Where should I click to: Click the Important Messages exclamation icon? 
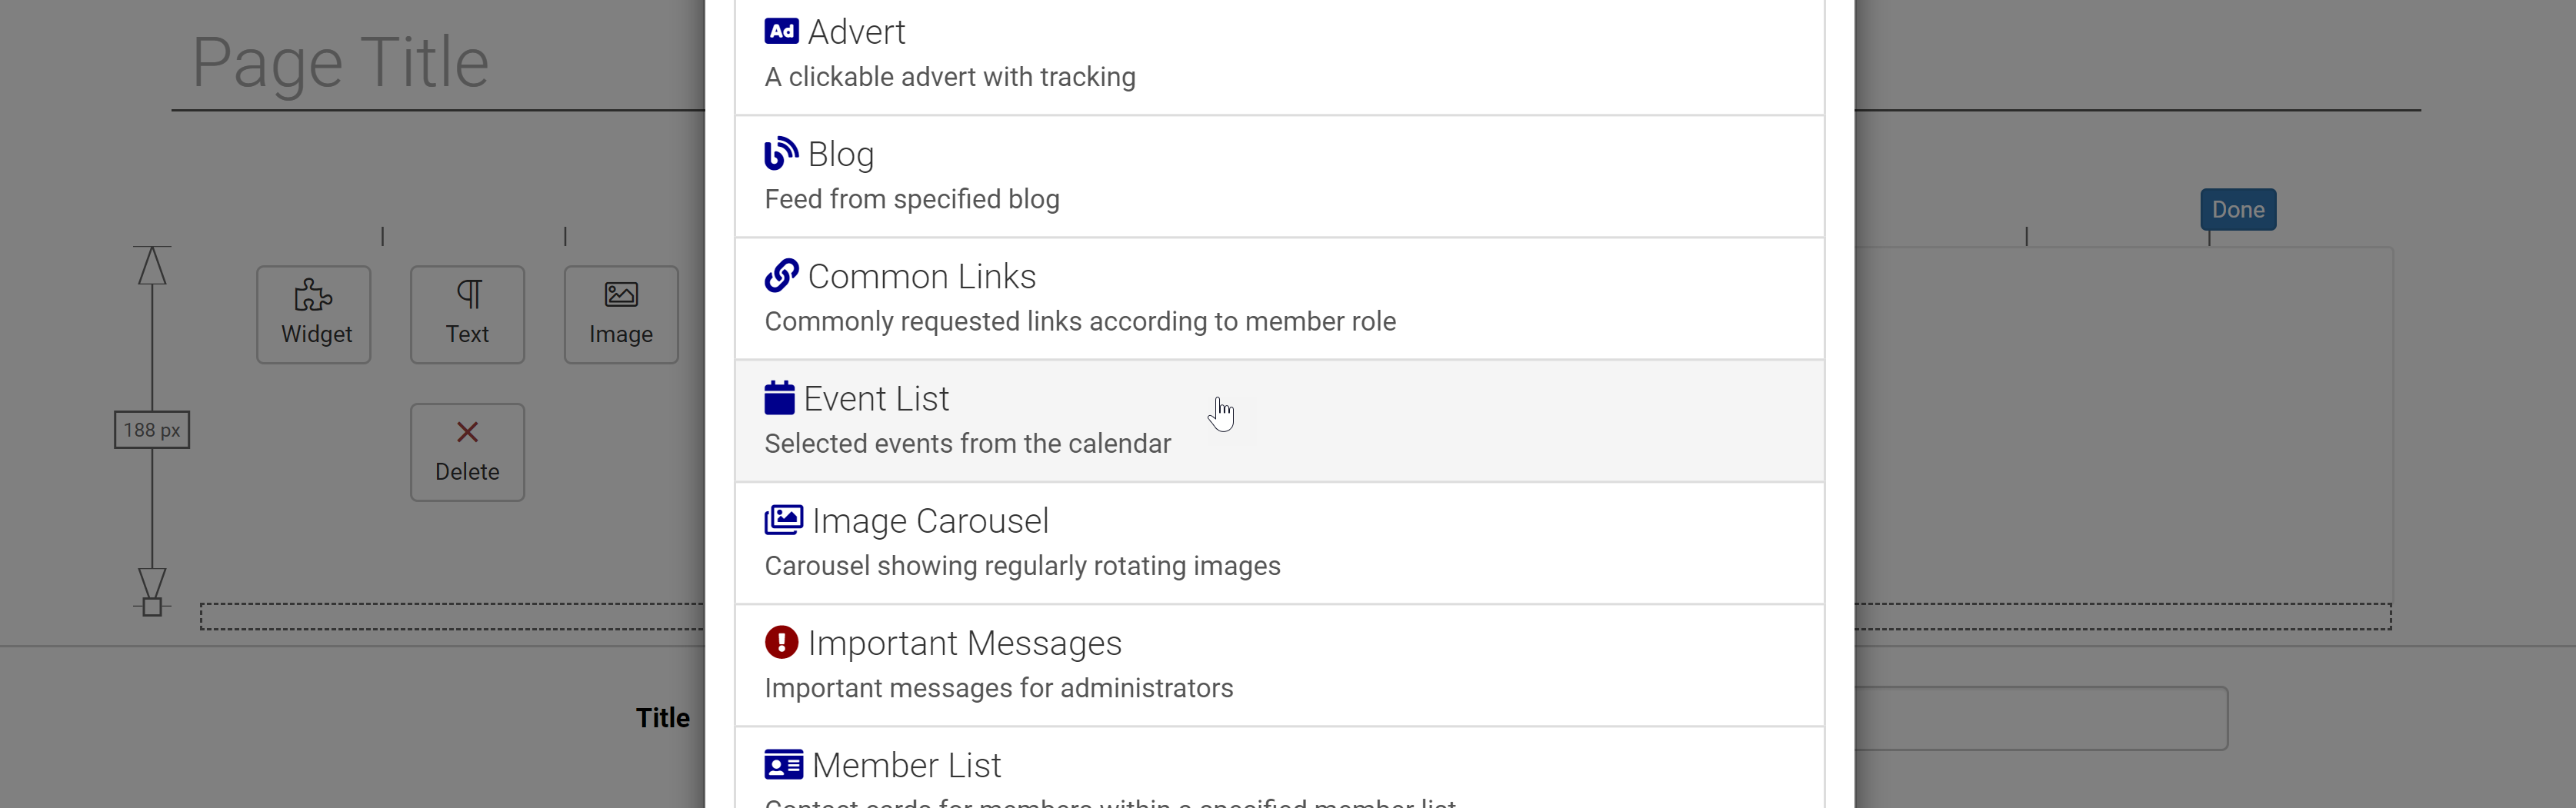pos(781,642)
